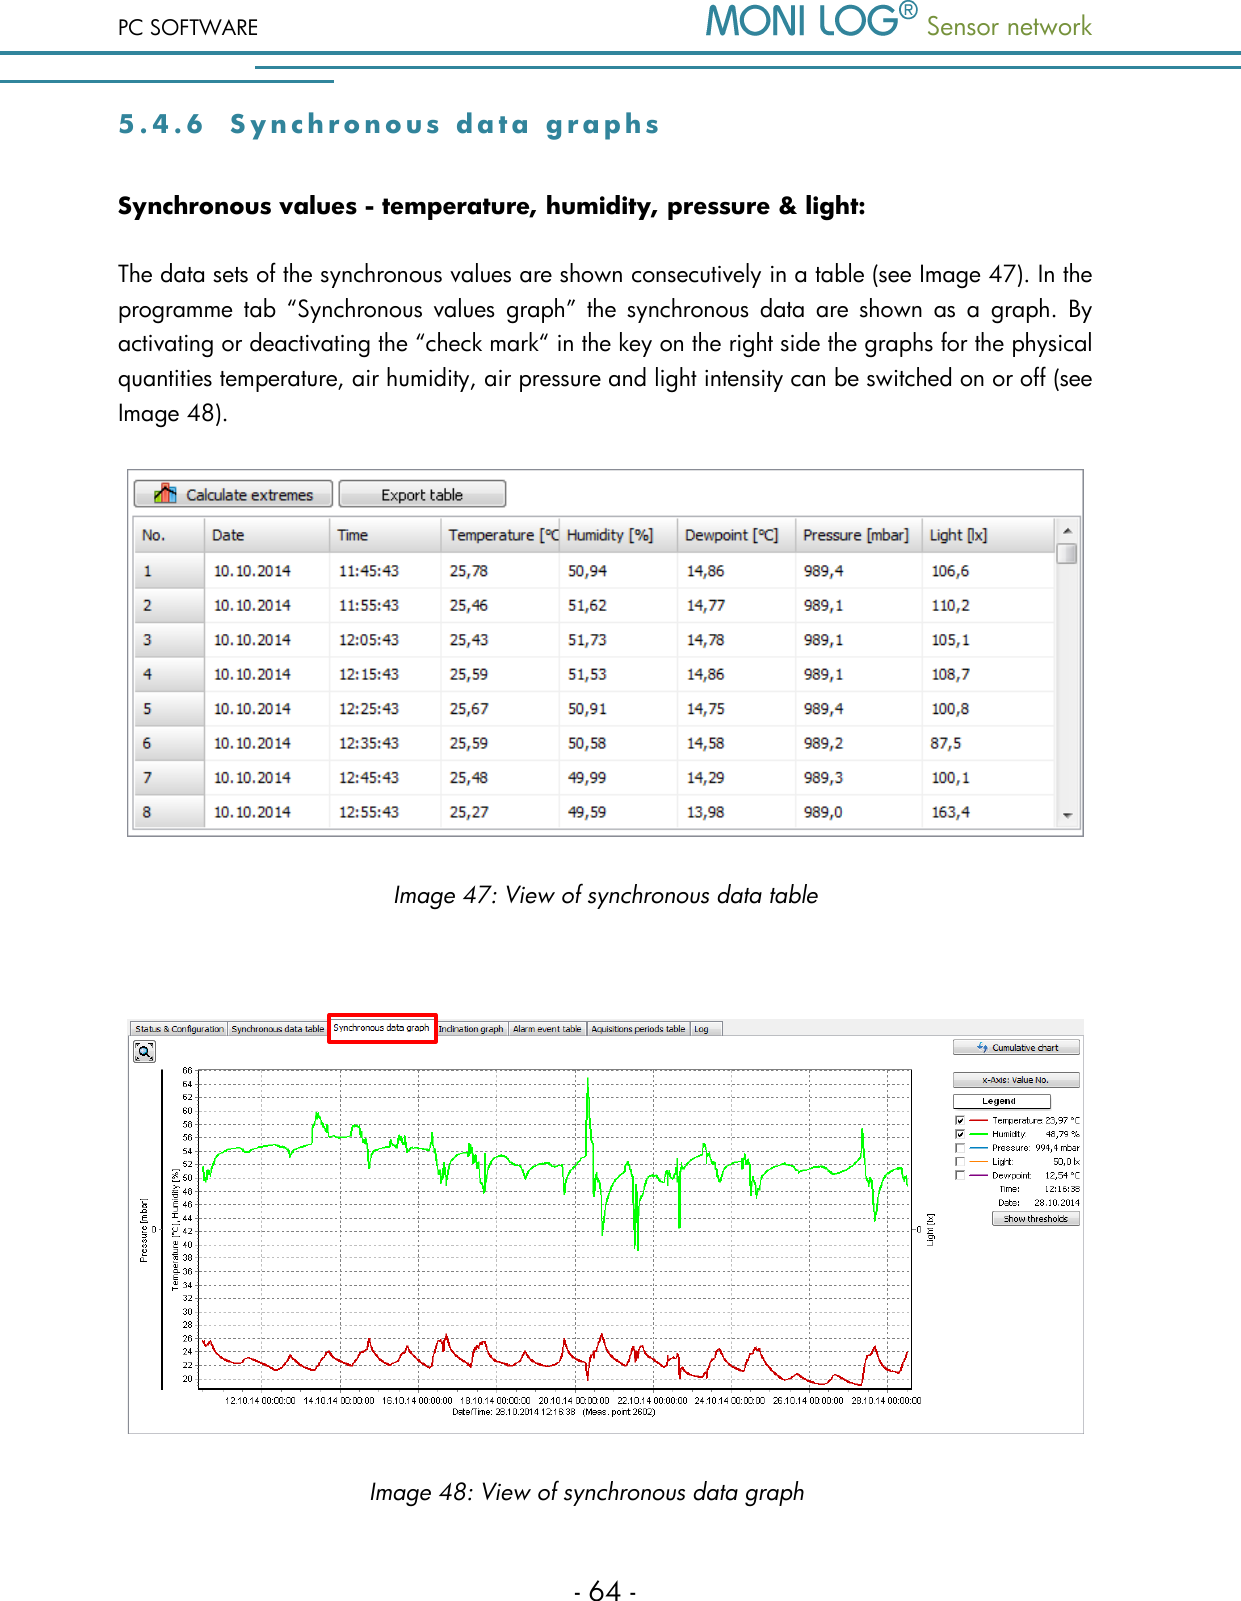Enable the Light legend checkbox
Screen dimensions: 1241x1601
(960, 1162)
